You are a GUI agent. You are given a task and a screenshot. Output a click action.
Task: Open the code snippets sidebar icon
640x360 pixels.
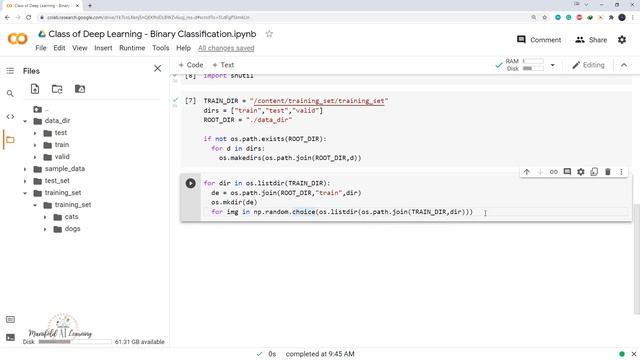tap(10, 117)
